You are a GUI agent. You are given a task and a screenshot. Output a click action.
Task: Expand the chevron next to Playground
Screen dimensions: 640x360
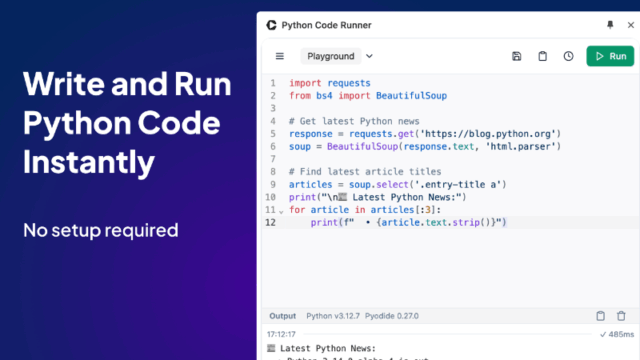point(369,56)
